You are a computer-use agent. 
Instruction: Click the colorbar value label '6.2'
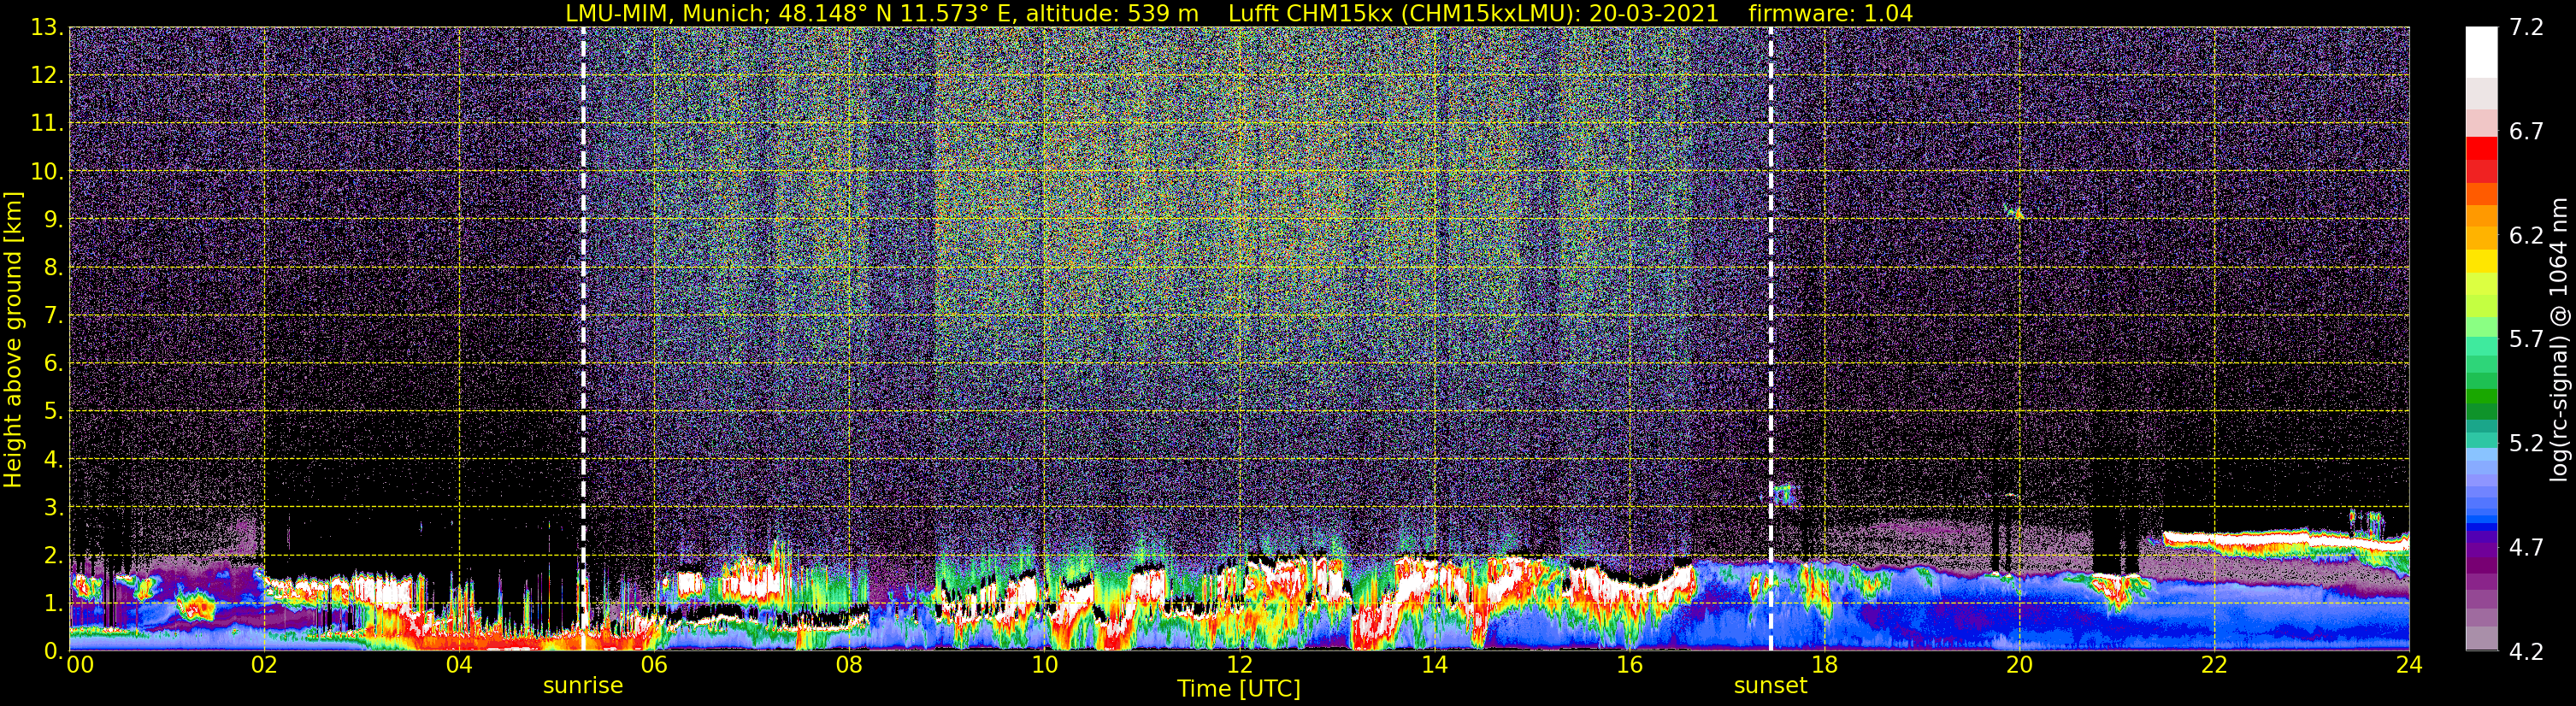click(x=2526, y=235)
